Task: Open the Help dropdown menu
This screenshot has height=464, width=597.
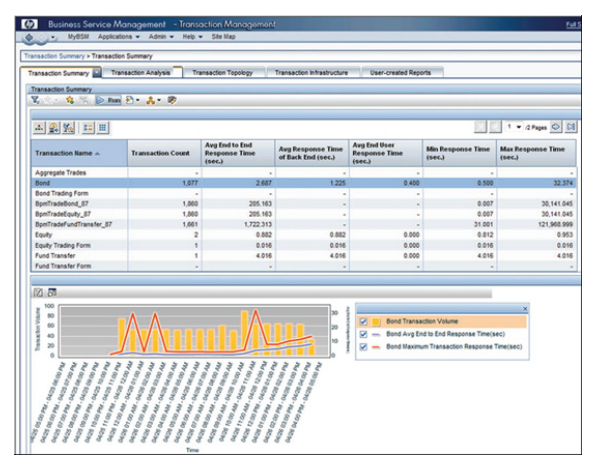Action: 192,37
